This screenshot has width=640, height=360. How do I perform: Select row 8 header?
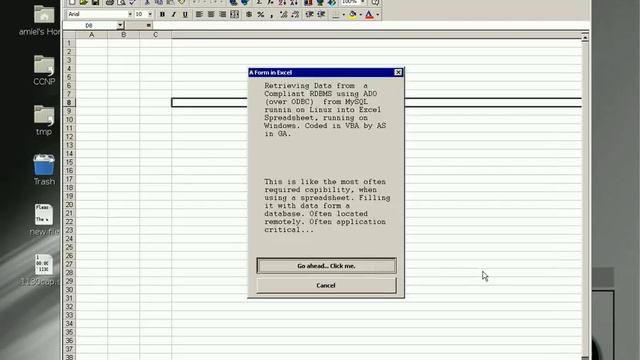pyautogui.click(x=69, y=102)
